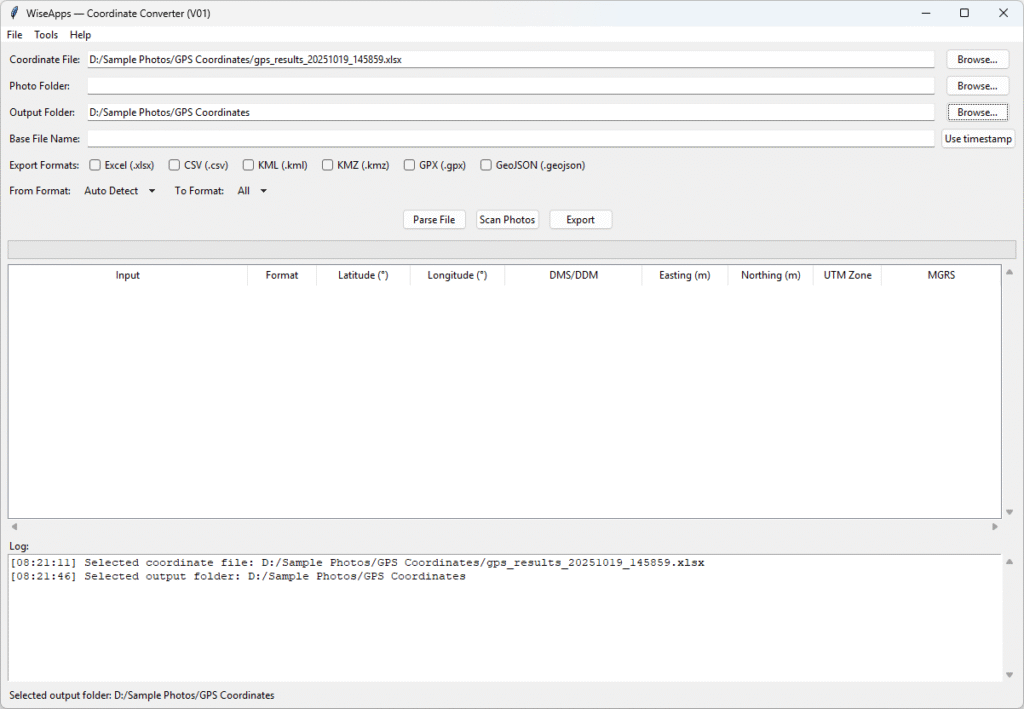Open the To Format dropdown
Screen dimensions: 1024x709
click(x=252, y=190)
